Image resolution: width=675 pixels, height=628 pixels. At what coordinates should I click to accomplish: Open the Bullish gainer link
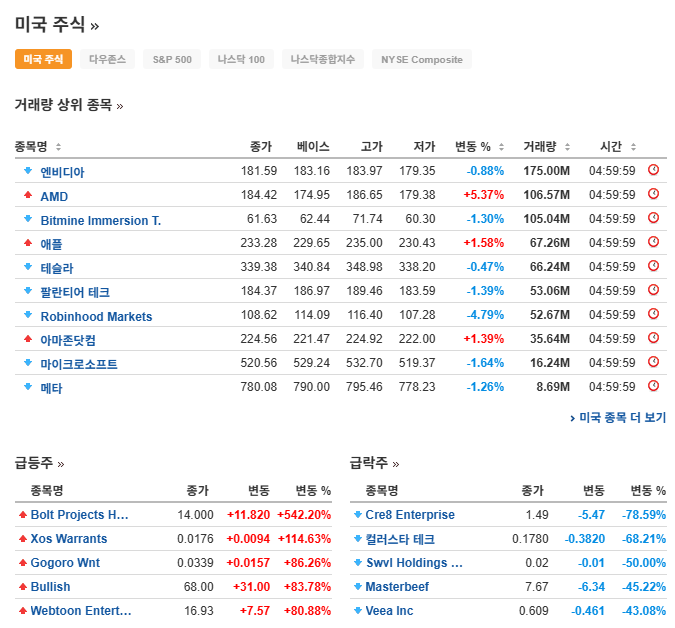pyautogui.click(x=50, y=587)
